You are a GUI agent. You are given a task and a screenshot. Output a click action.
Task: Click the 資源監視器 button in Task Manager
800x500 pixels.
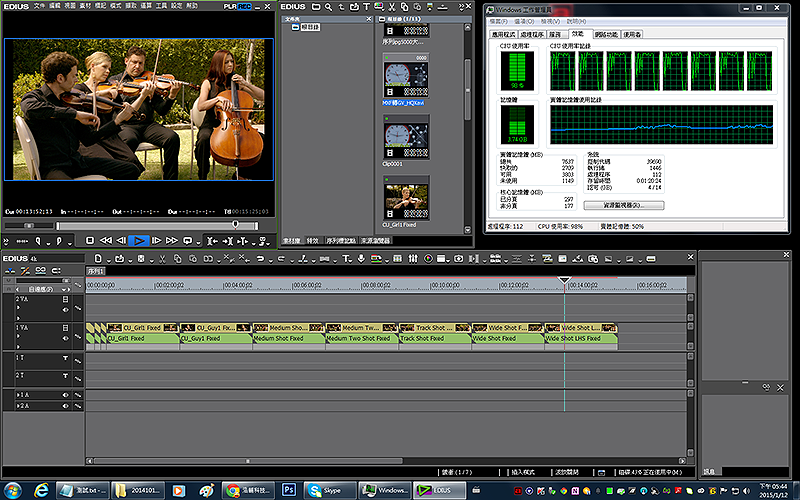(623, 205)
